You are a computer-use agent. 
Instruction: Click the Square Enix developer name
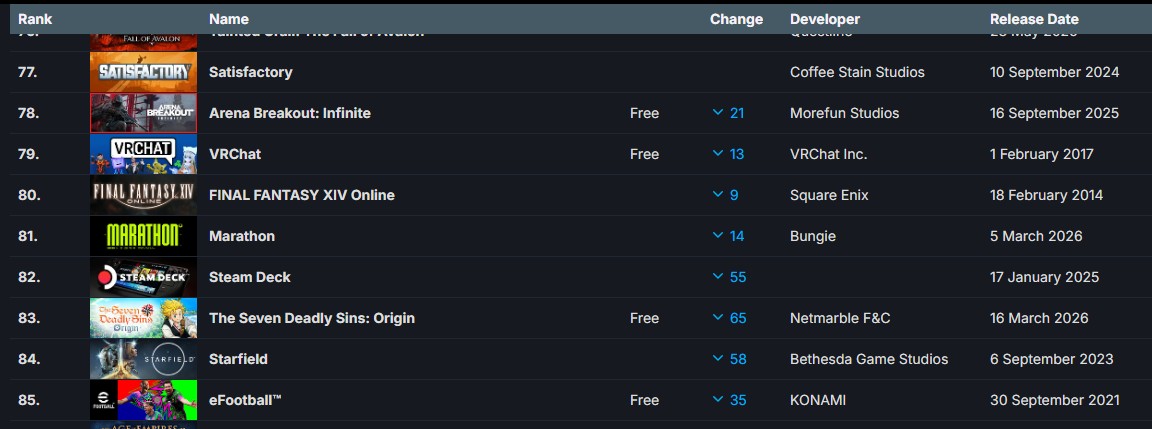click(x=829, y=195)
